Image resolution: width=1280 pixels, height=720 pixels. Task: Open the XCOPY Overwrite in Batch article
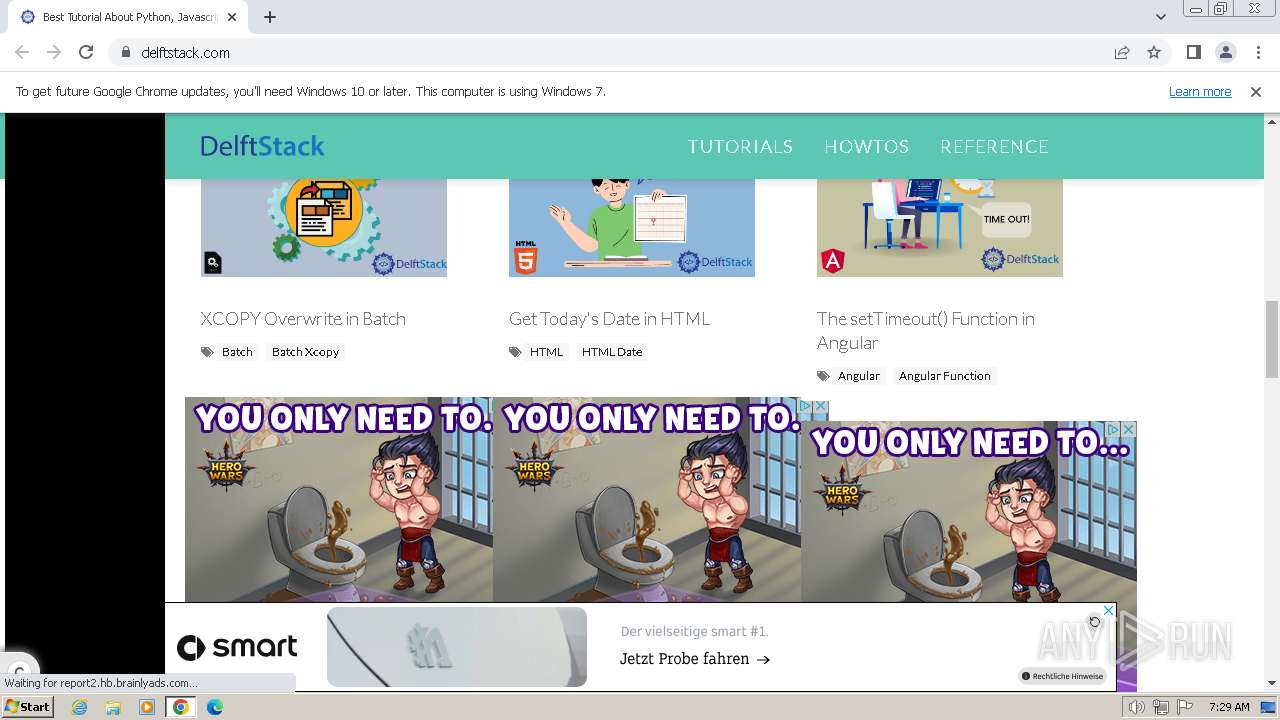[x=303, y=318]
